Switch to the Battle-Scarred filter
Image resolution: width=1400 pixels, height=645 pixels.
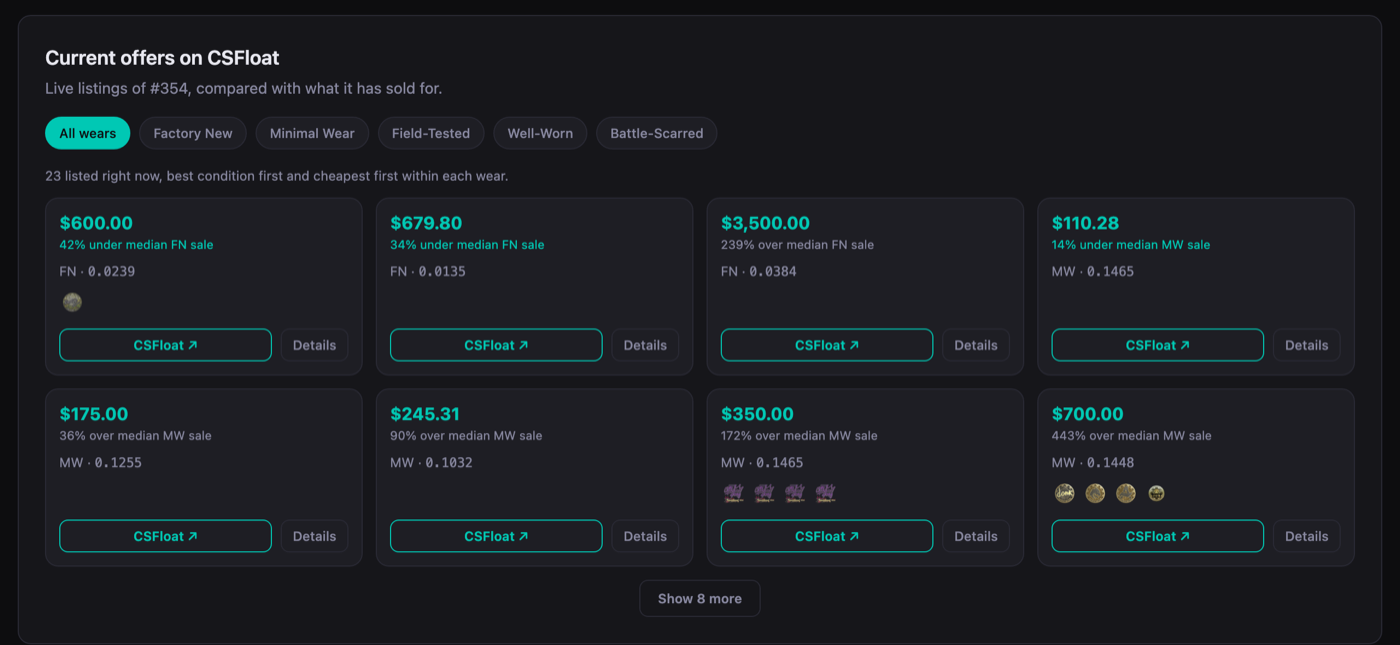657,133
